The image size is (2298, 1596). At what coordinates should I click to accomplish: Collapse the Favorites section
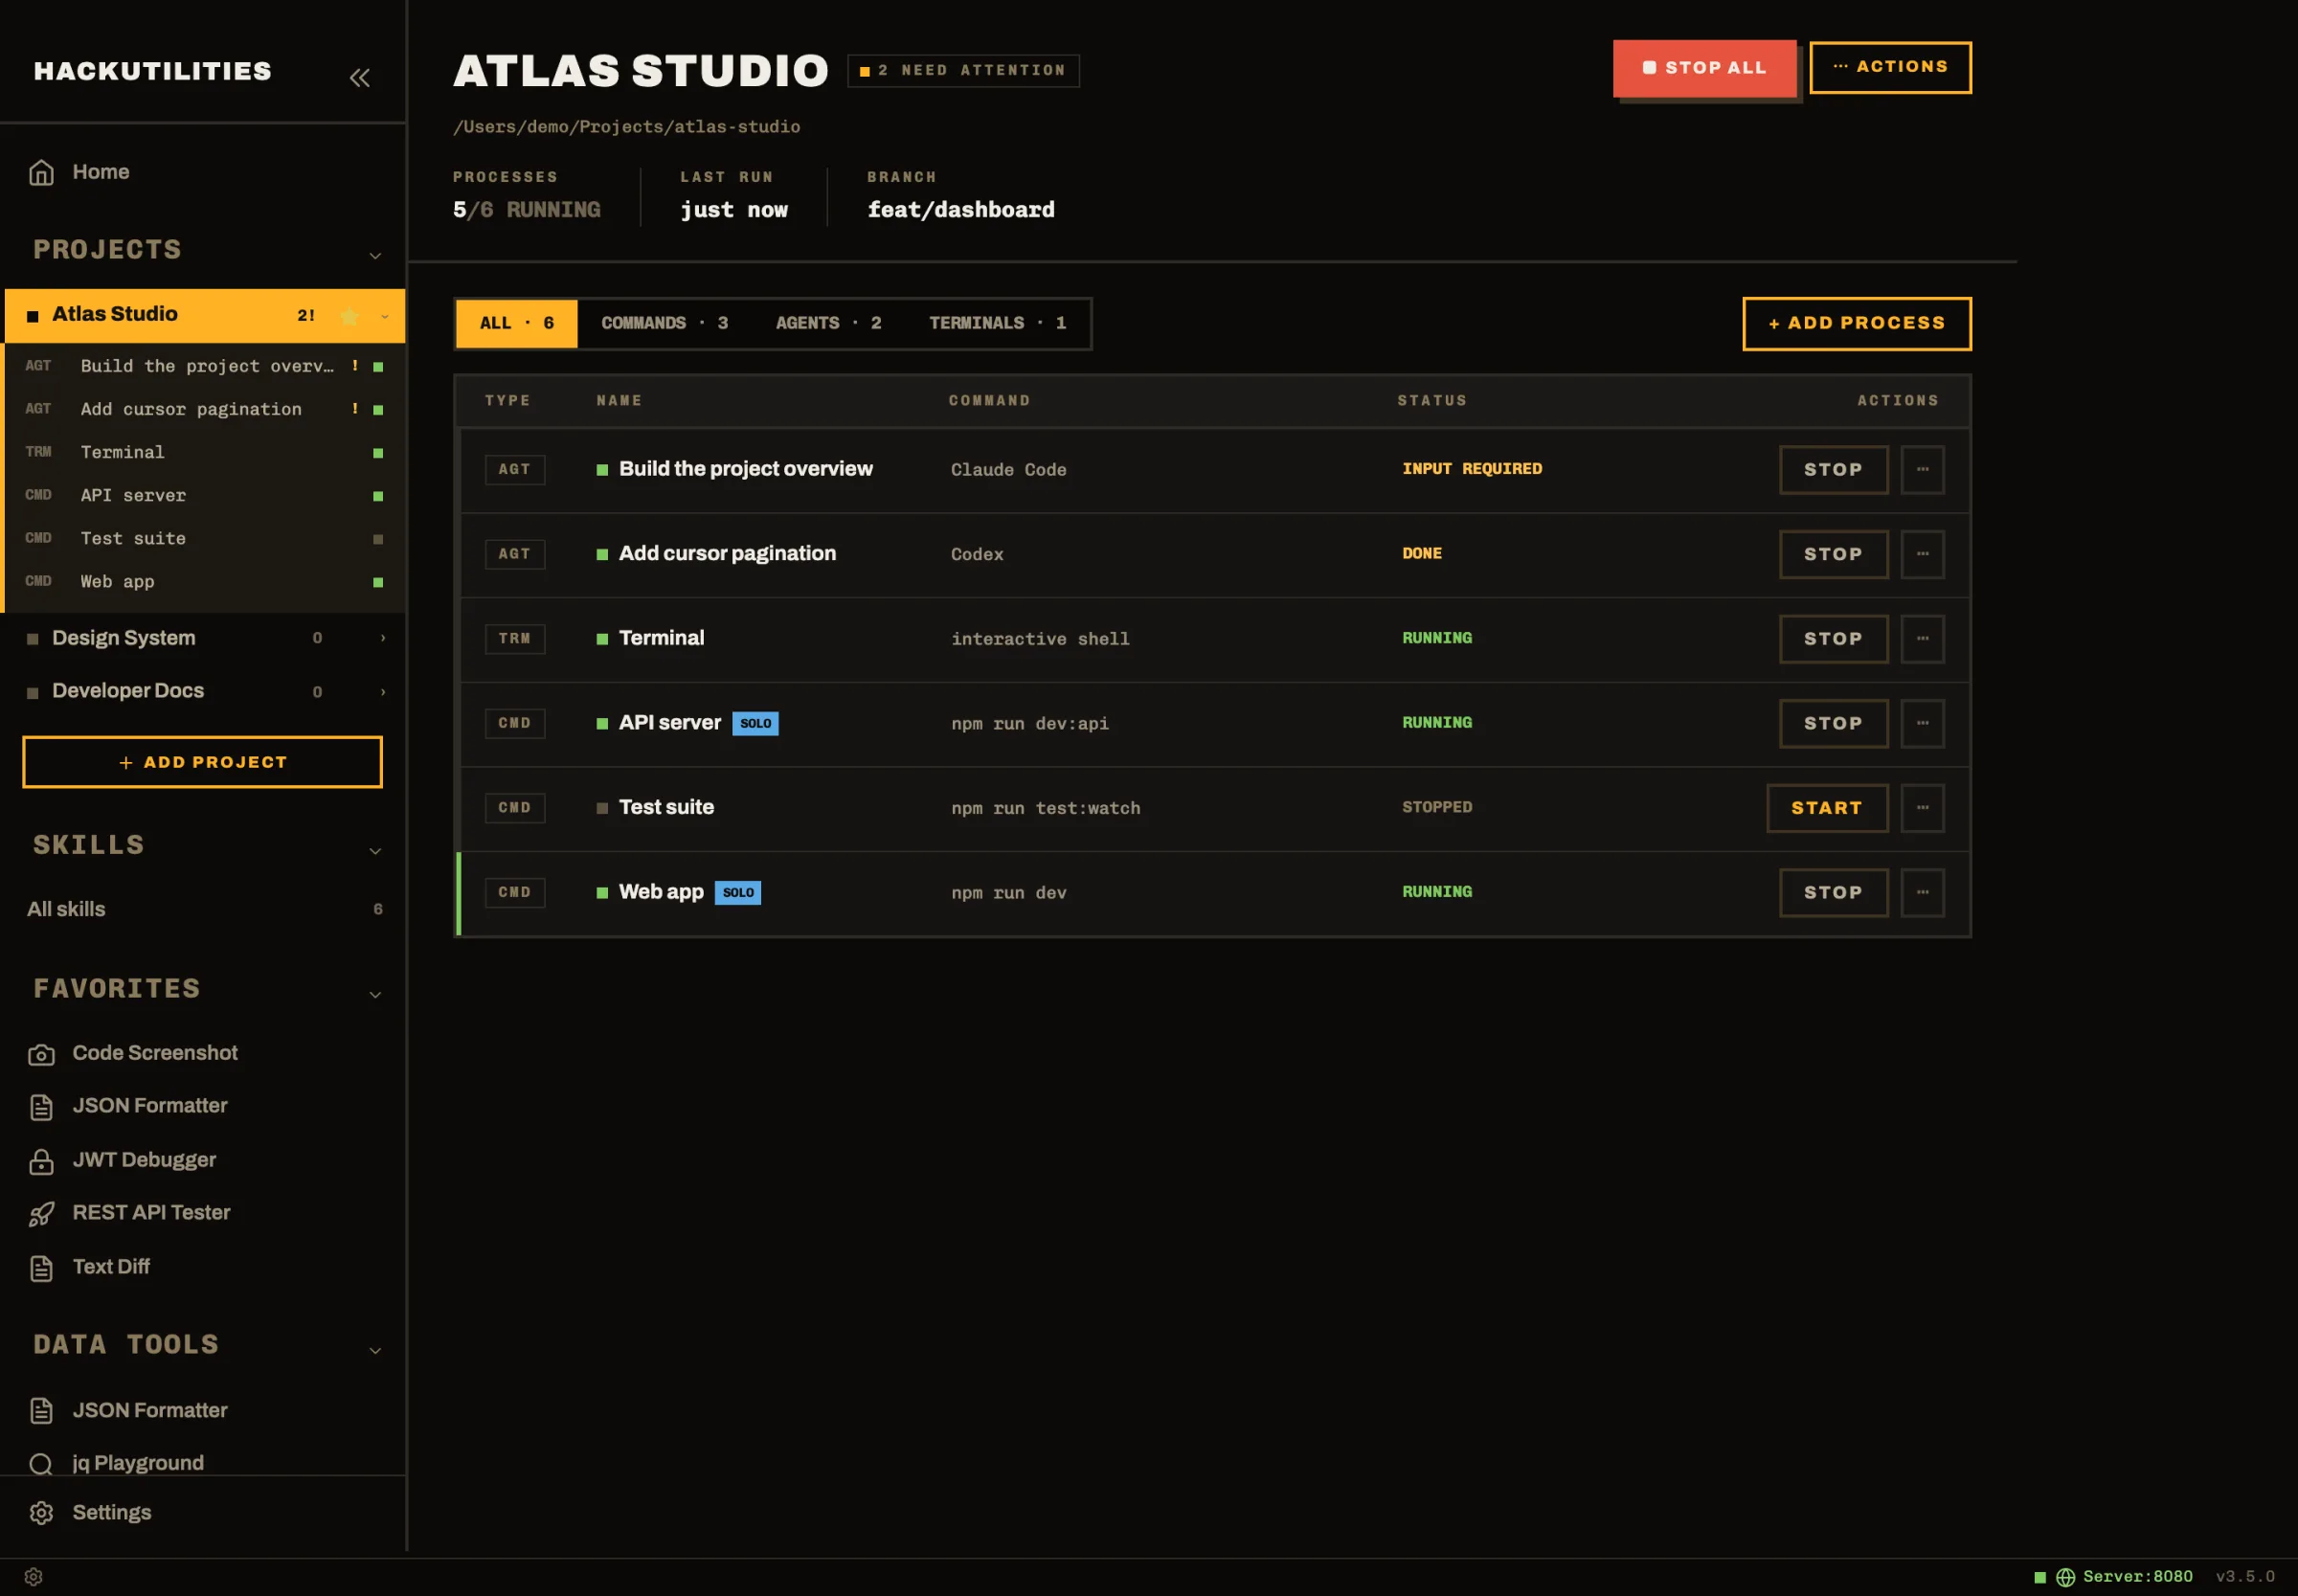click(375, 994)
